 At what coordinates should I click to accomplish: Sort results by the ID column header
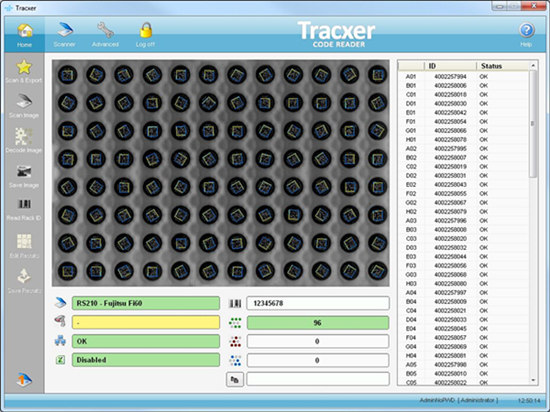click(450, 66)
